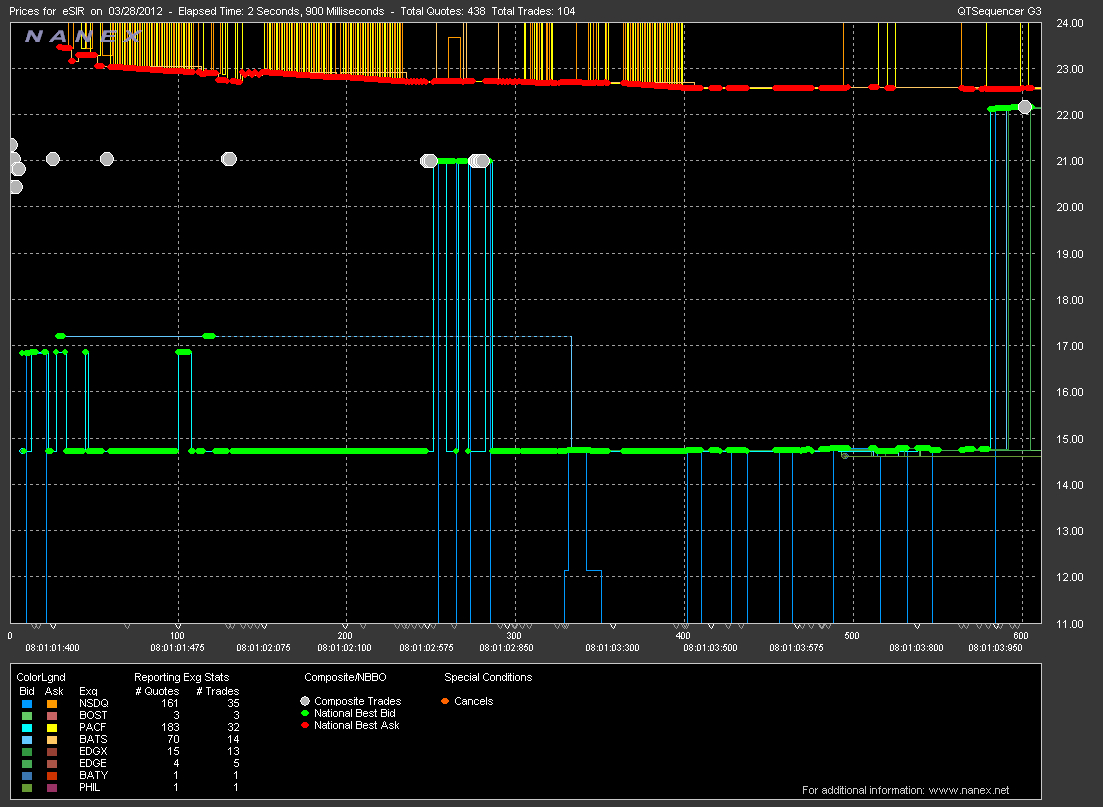Click the Cancels orange legend dot
Image resolution: width=1103 pixels, height=807 pixels.
click(445, 701)
